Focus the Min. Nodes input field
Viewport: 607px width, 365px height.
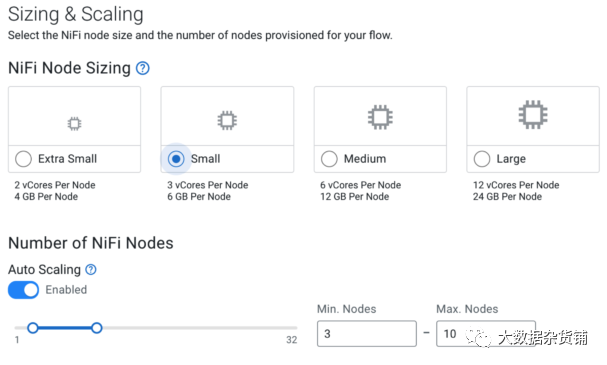point(367,334)
